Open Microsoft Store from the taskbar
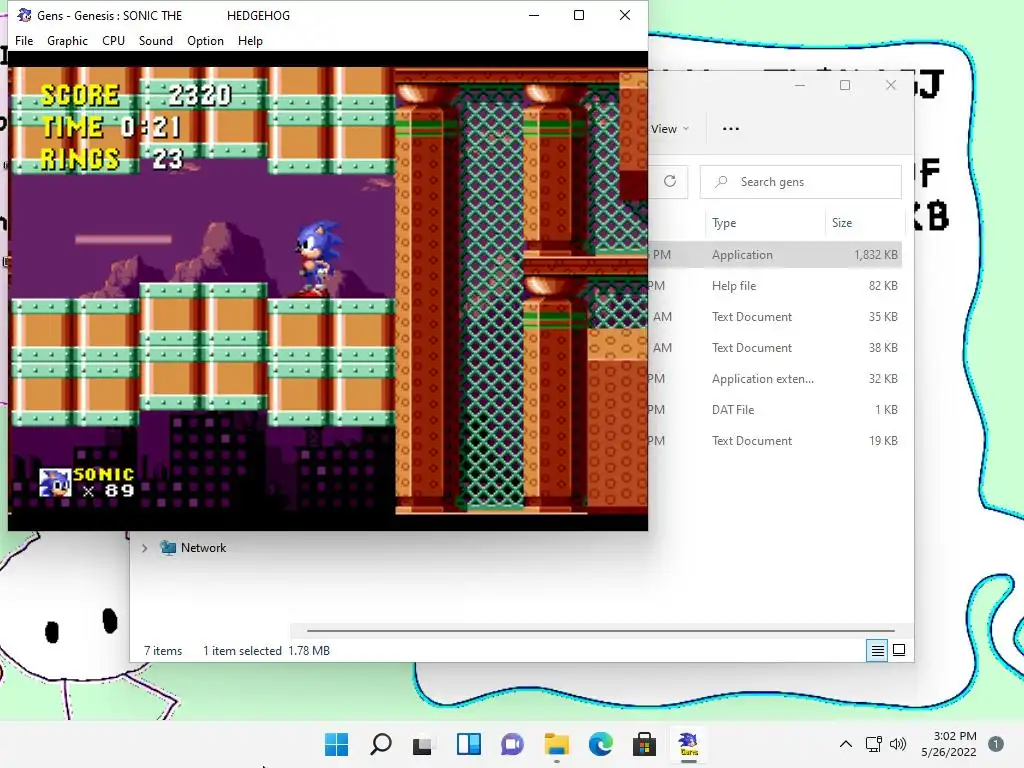The width and height of the screenshot is (1024, 768). (644, 744)
